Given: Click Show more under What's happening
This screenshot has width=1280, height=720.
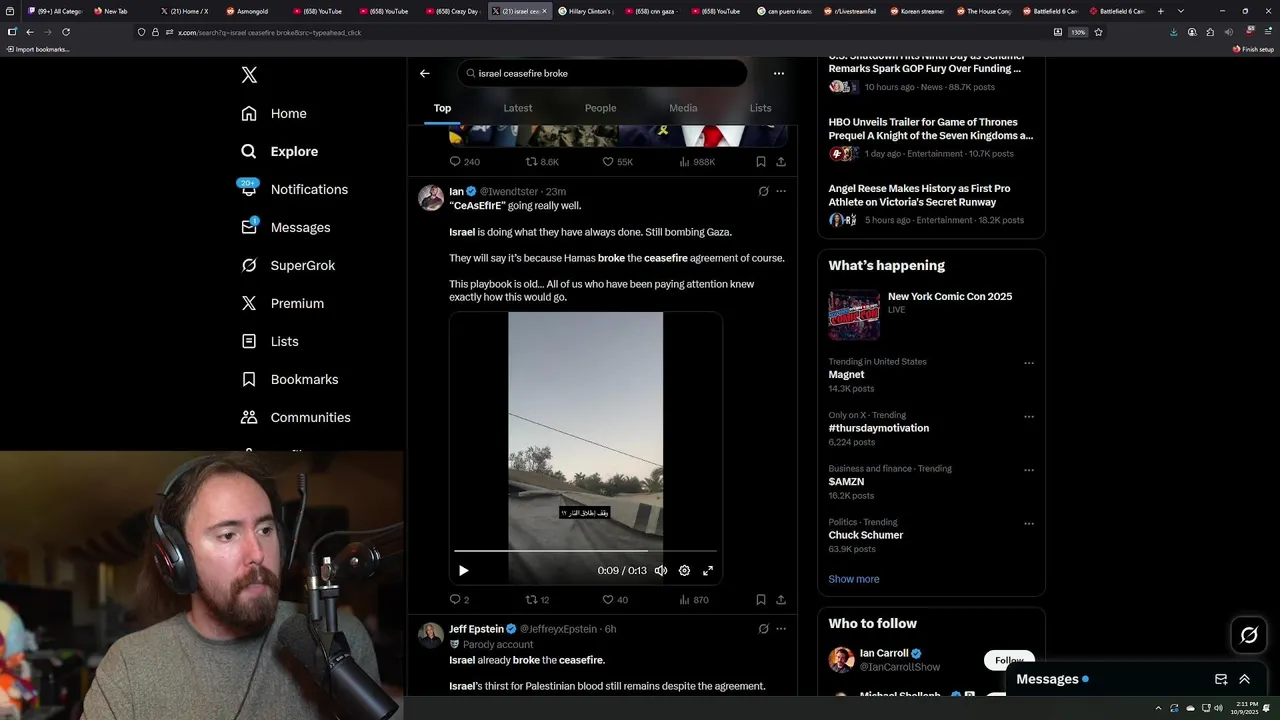Looking at the screenshot, I should [854, 579].
